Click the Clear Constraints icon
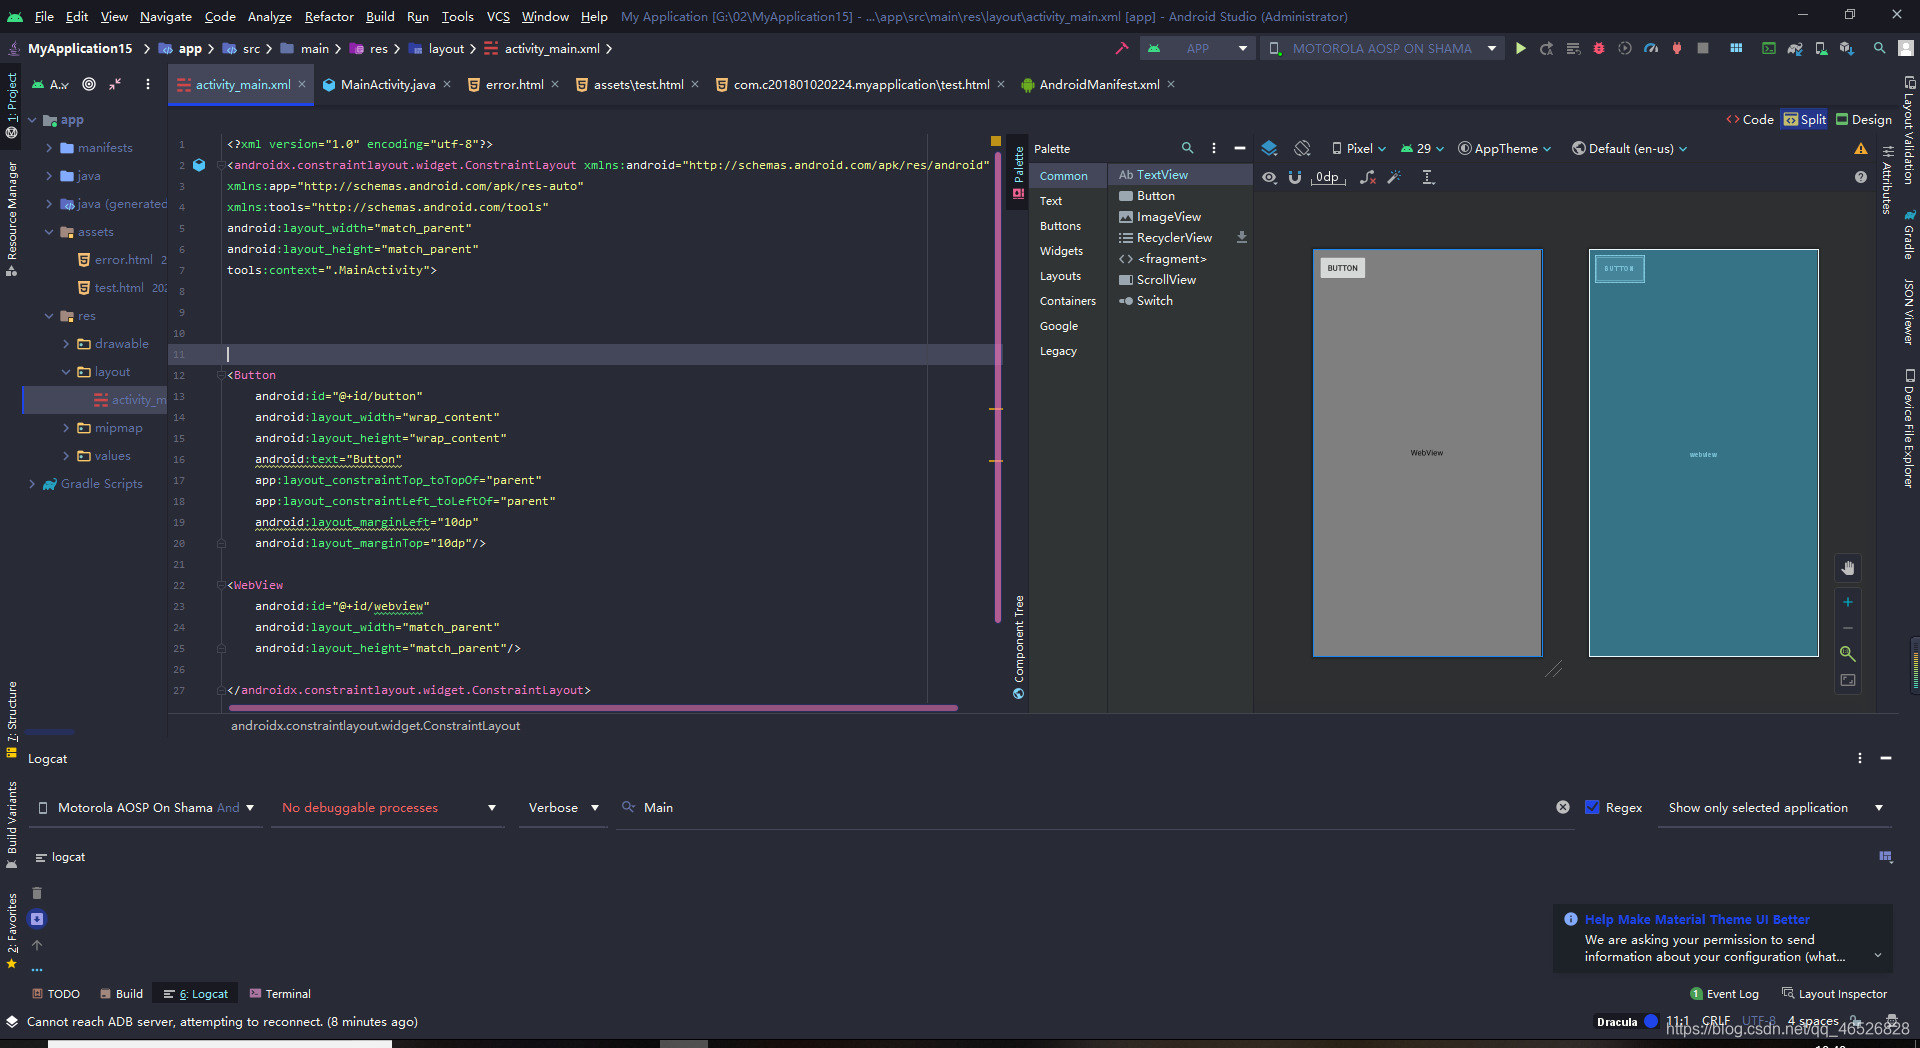The image size is (1920, 1048). (1368, 177)
